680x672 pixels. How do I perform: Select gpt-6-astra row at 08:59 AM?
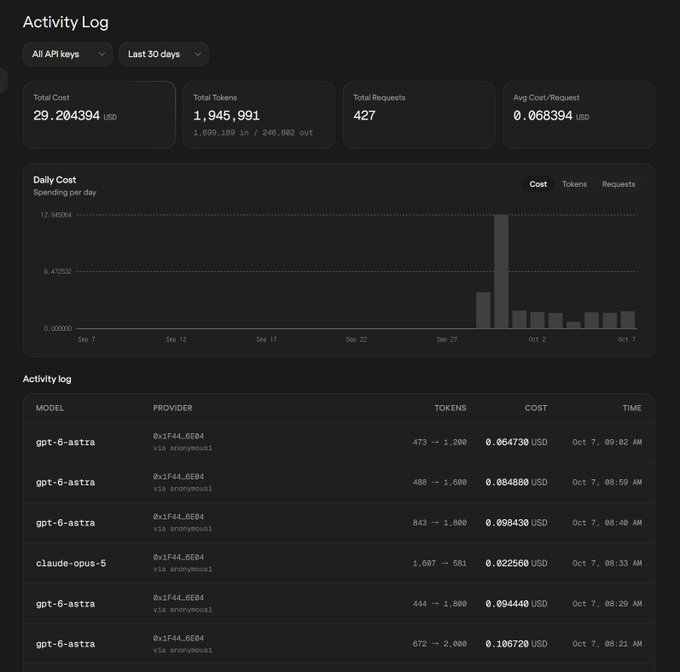click(x=339, y=483)
